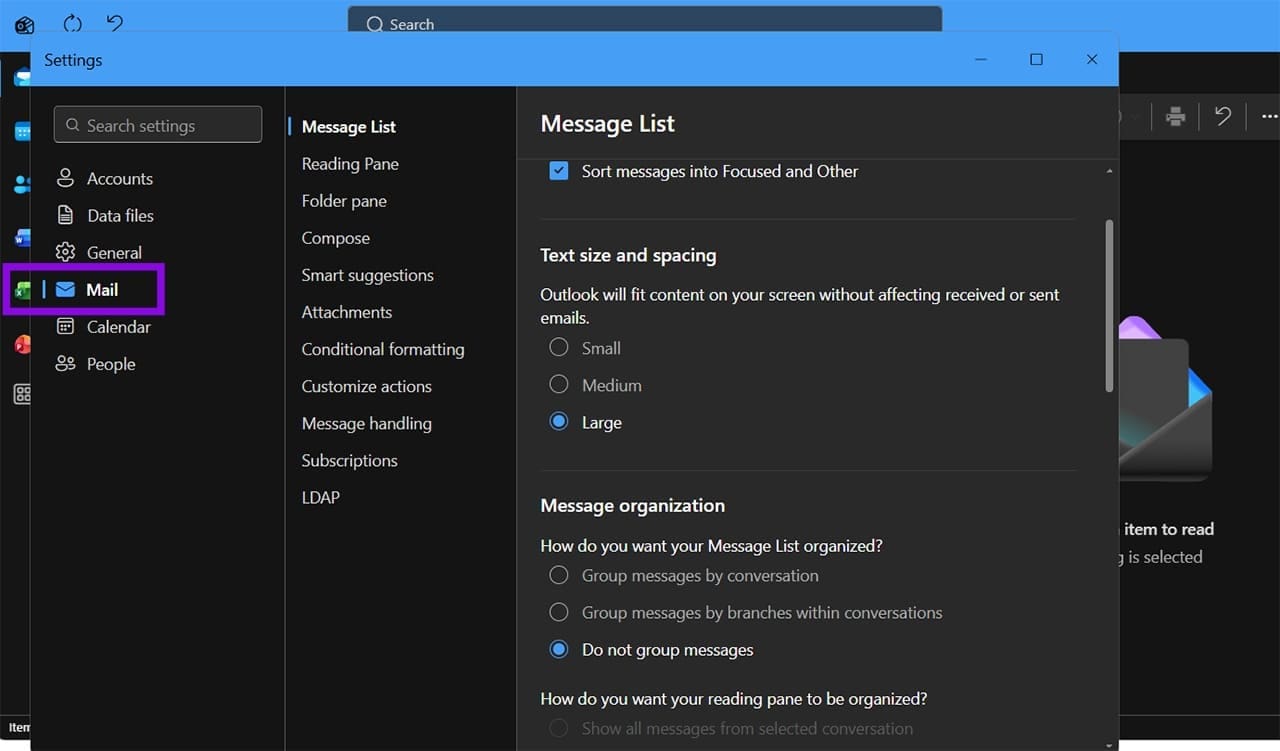Viewport: 1280px width, 751px height.
Task: Toggle Sort messages into Focused and Other
Action: pos(559,171)
